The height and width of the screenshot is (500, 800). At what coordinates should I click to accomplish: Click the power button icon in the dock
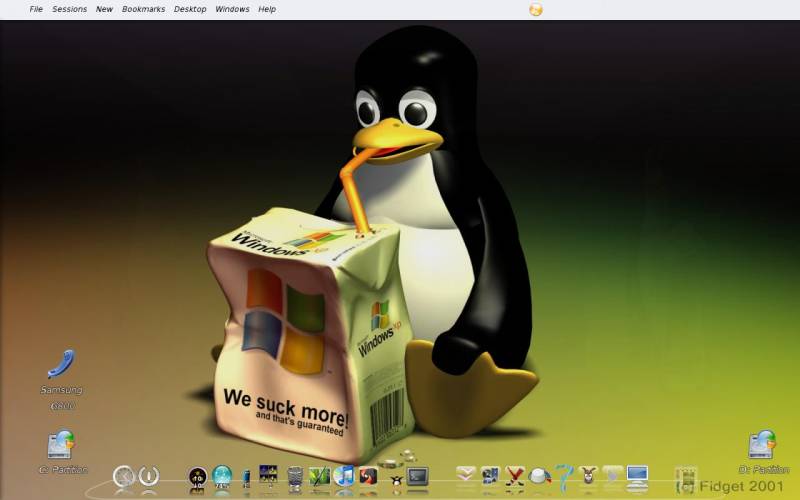point(148,476)
